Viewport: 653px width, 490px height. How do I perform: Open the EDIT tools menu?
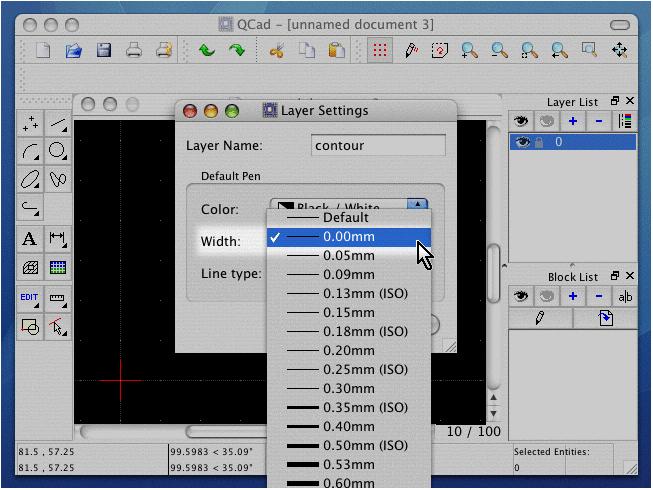[x=30, y=298]
